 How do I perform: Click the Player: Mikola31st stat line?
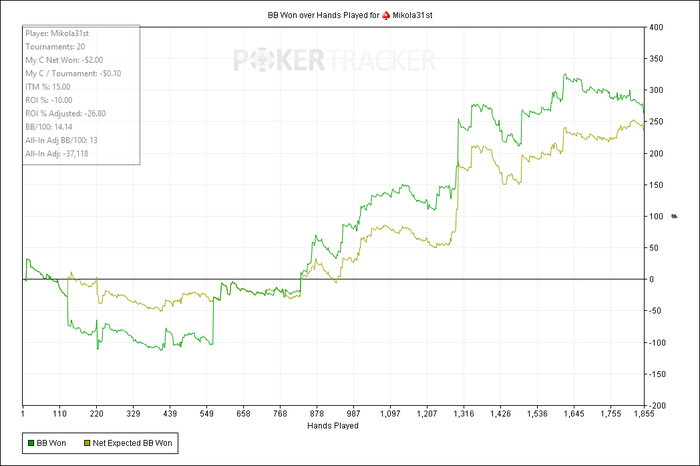tap(57, 33)
